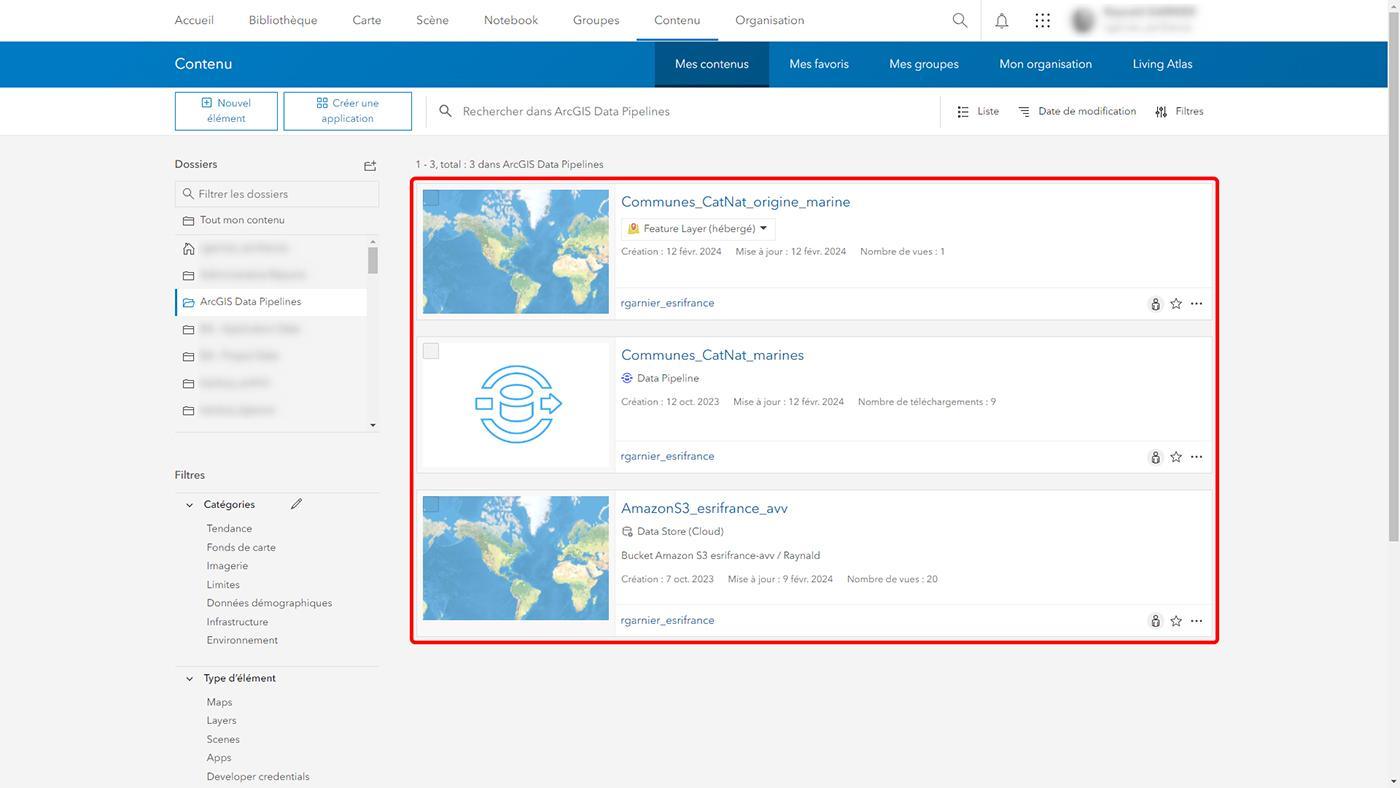The image size is (1400, 788).
Task: Open sharing settings for AmazonS3_esrifrance_avv
Action: pos(1155,621)
